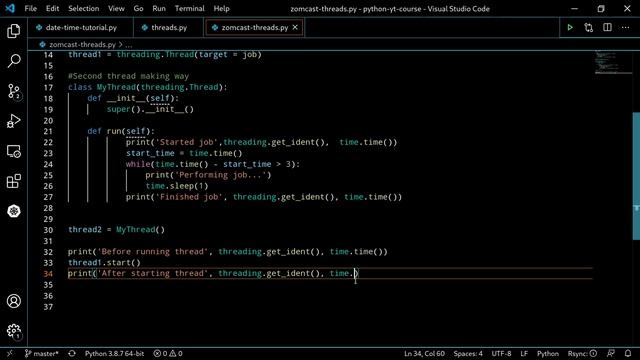Click line number 30
Image resolution: width=640 pixels, height=360 pixels.
tap(48, 230)
